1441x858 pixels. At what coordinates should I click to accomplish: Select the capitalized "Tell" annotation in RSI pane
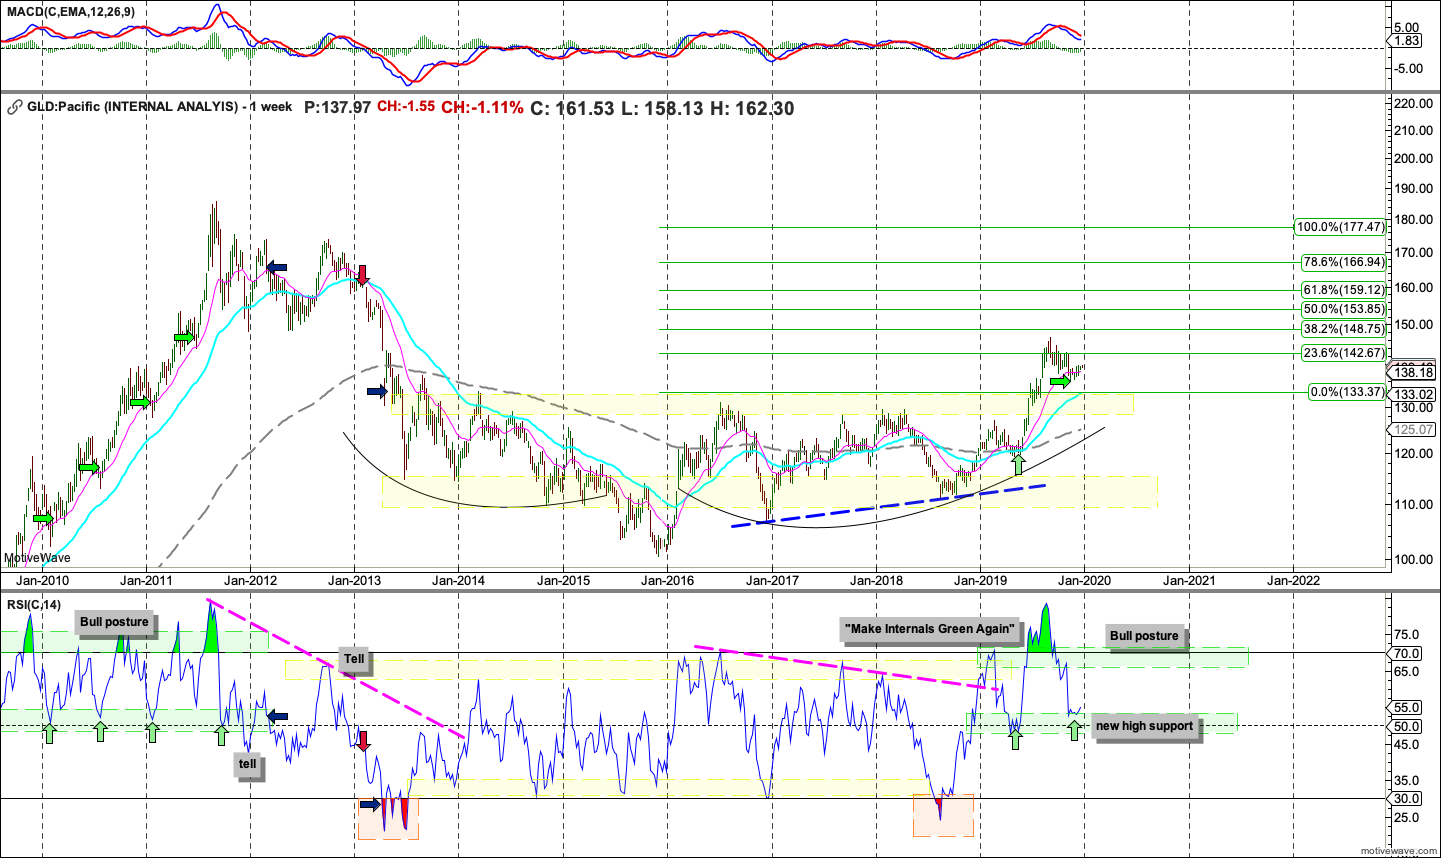click(x=354, y=660)
